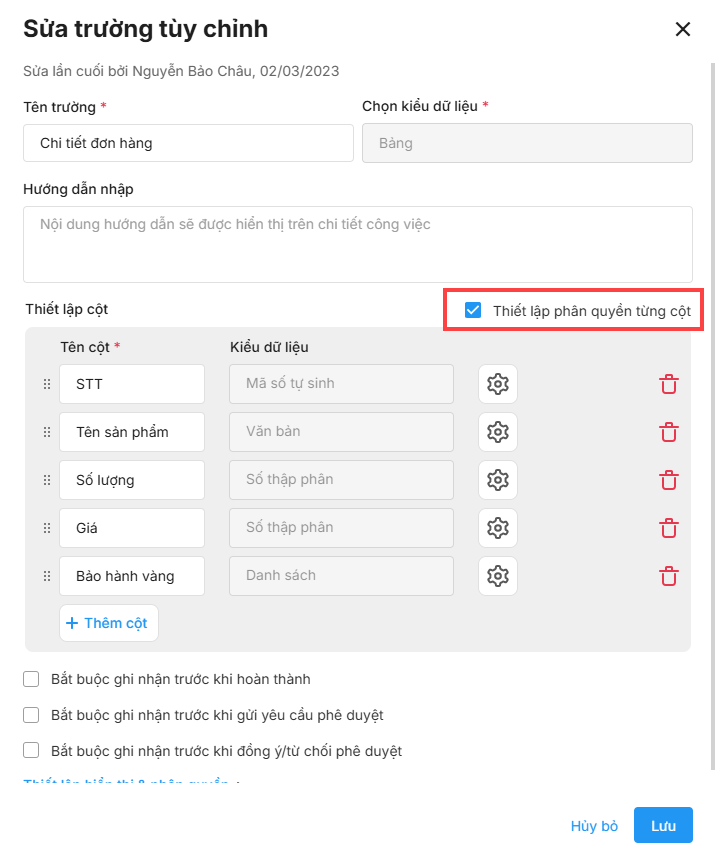
Task: Click the Lưu button
Action: [663, 826]
